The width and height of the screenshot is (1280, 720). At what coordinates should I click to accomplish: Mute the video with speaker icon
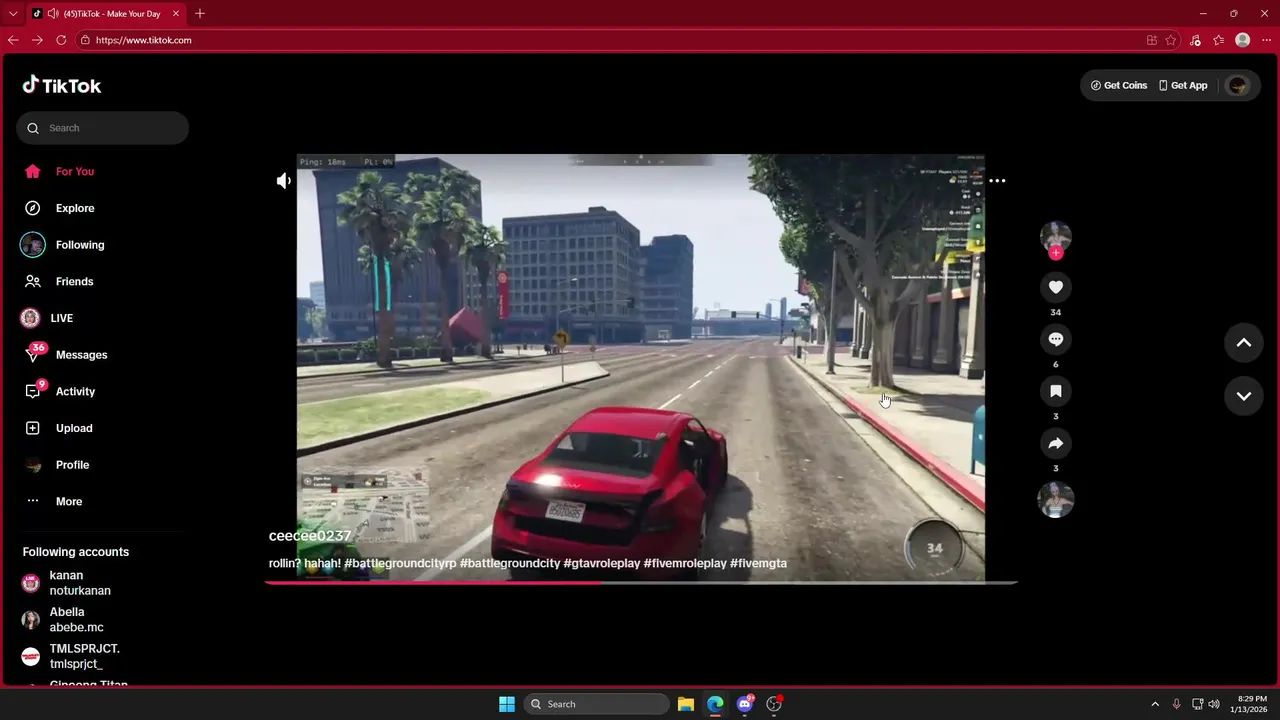point(284,180)
